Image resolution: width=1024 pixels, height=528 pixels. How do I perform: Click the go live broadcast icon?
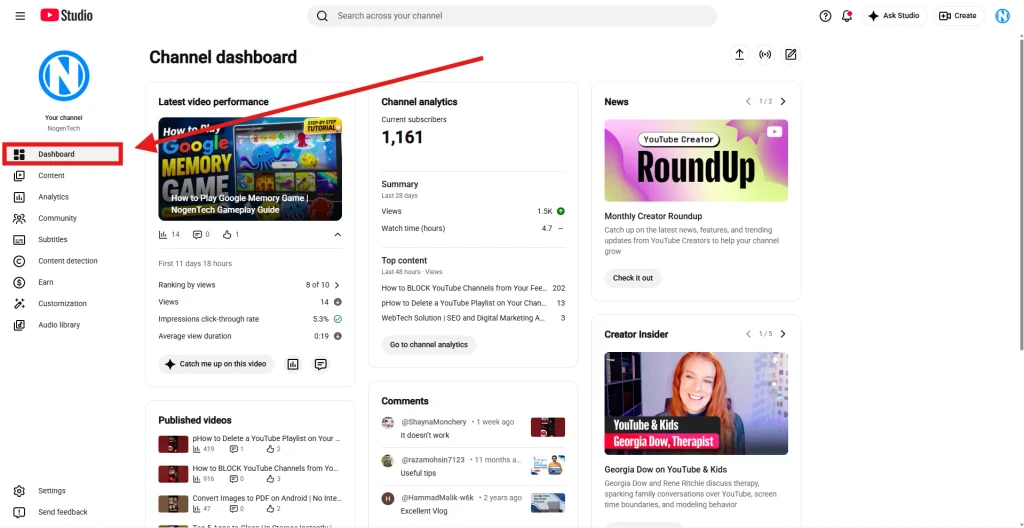[765, 55]
